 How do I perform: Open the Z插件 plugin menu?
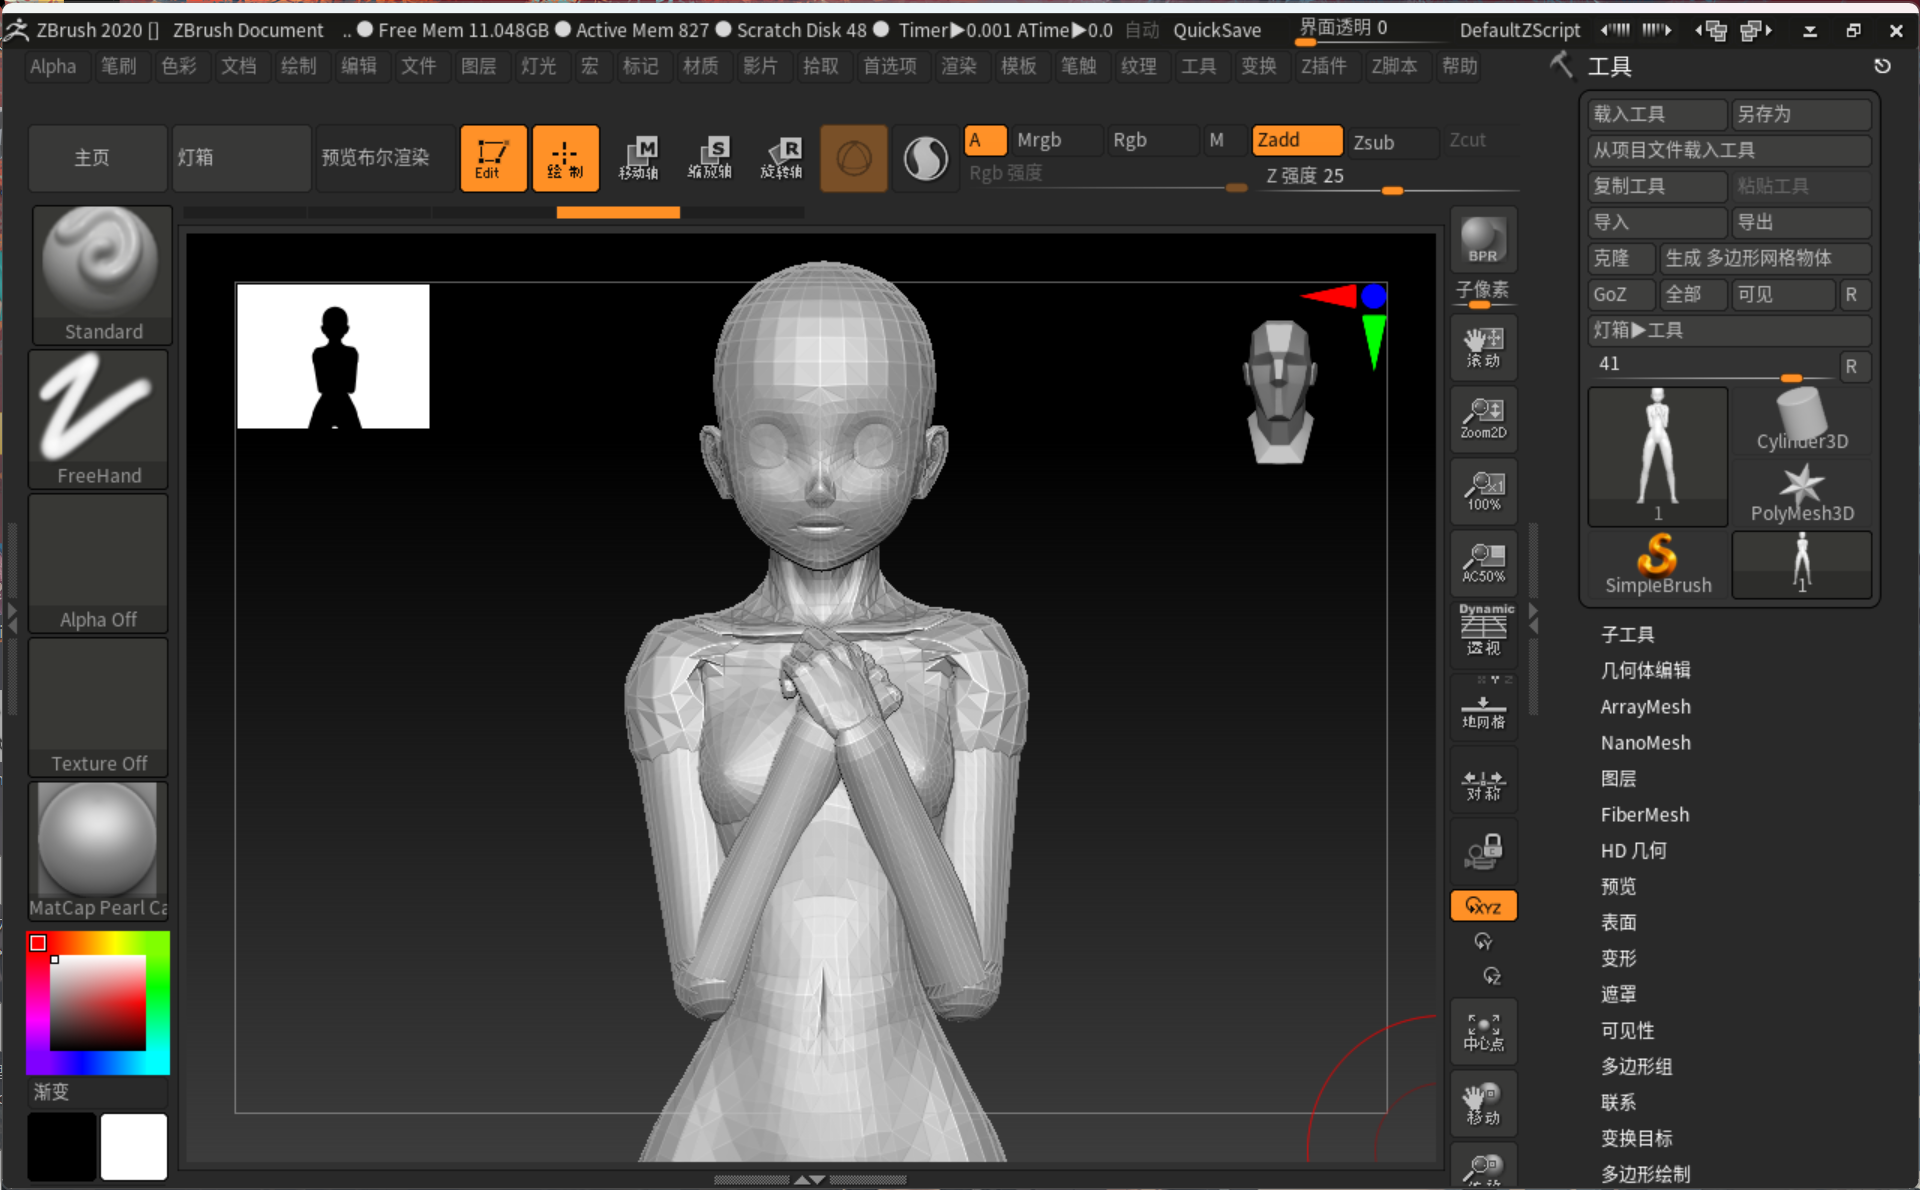click(1323, 67)
